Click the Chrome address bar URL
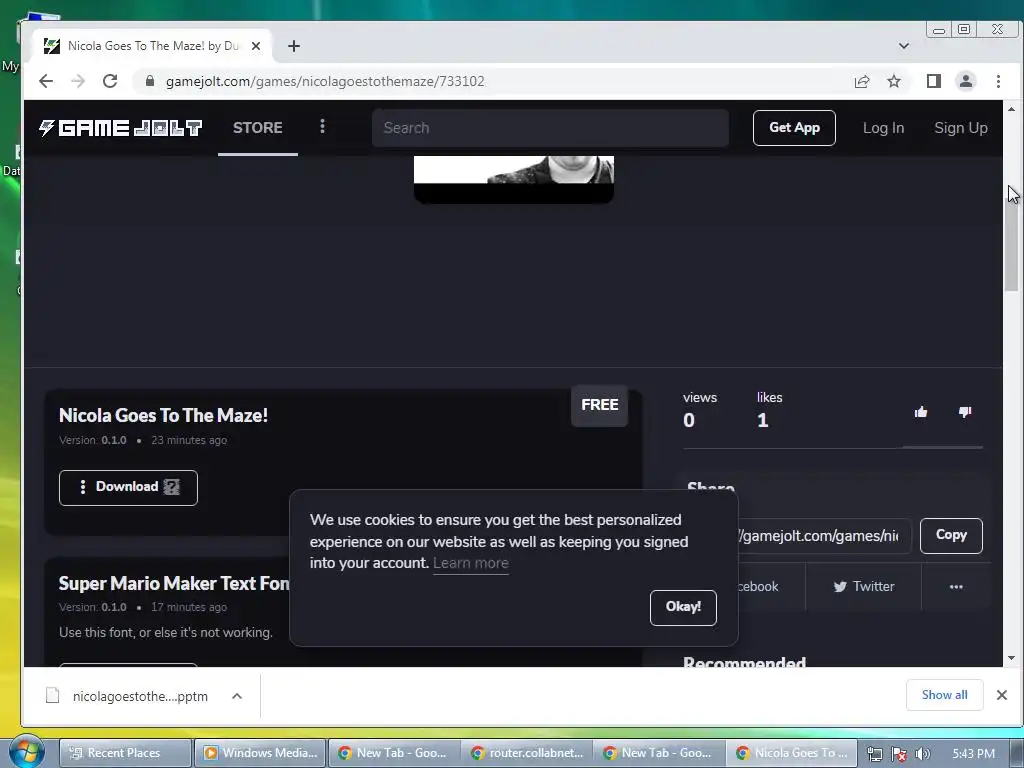 [325, 81]
